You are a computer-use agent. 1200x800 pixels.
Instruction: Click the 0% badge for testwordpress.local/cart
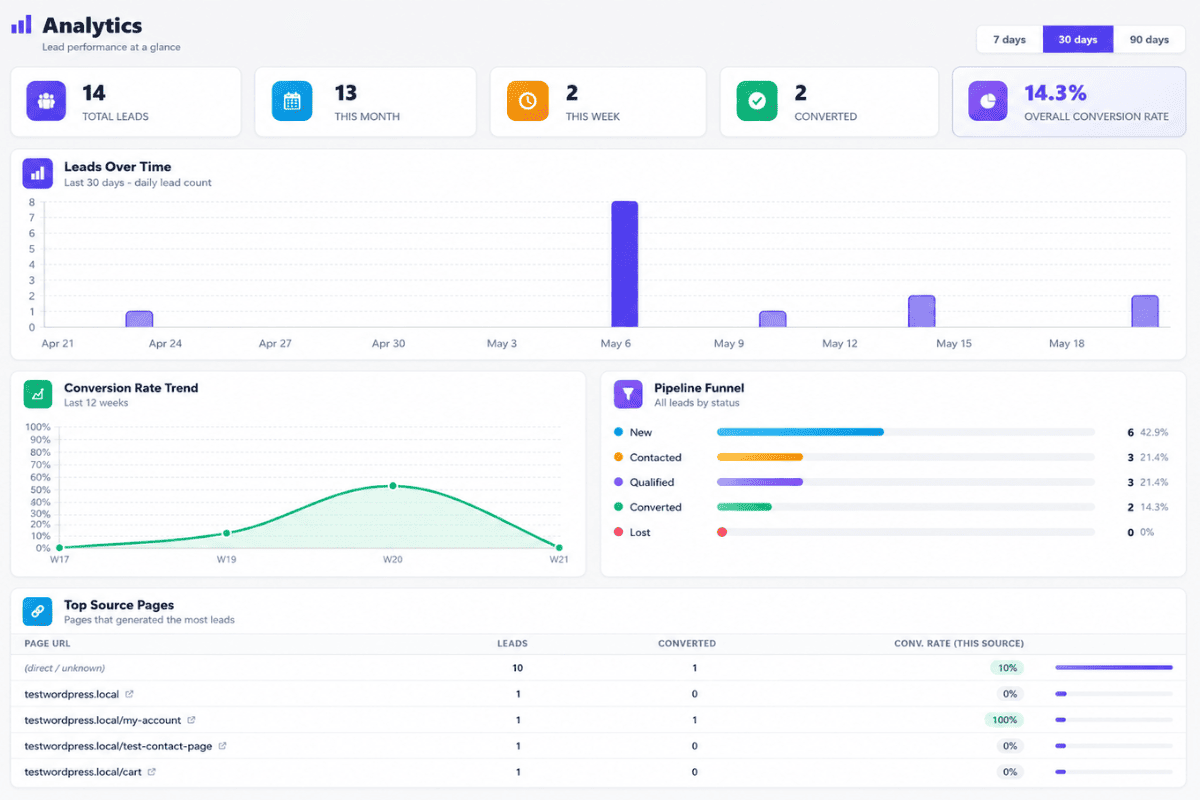(1010, 772)
